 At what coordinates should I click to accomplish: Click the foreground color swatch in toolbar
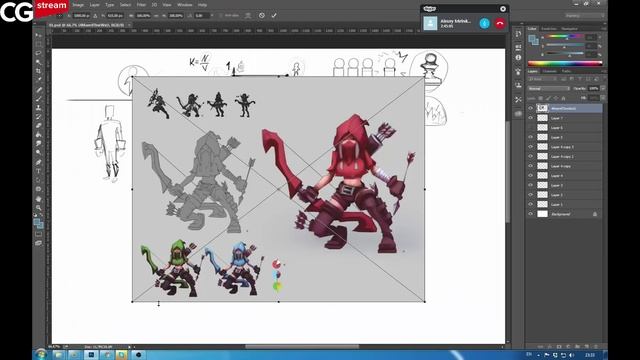[x=37, y=222]
